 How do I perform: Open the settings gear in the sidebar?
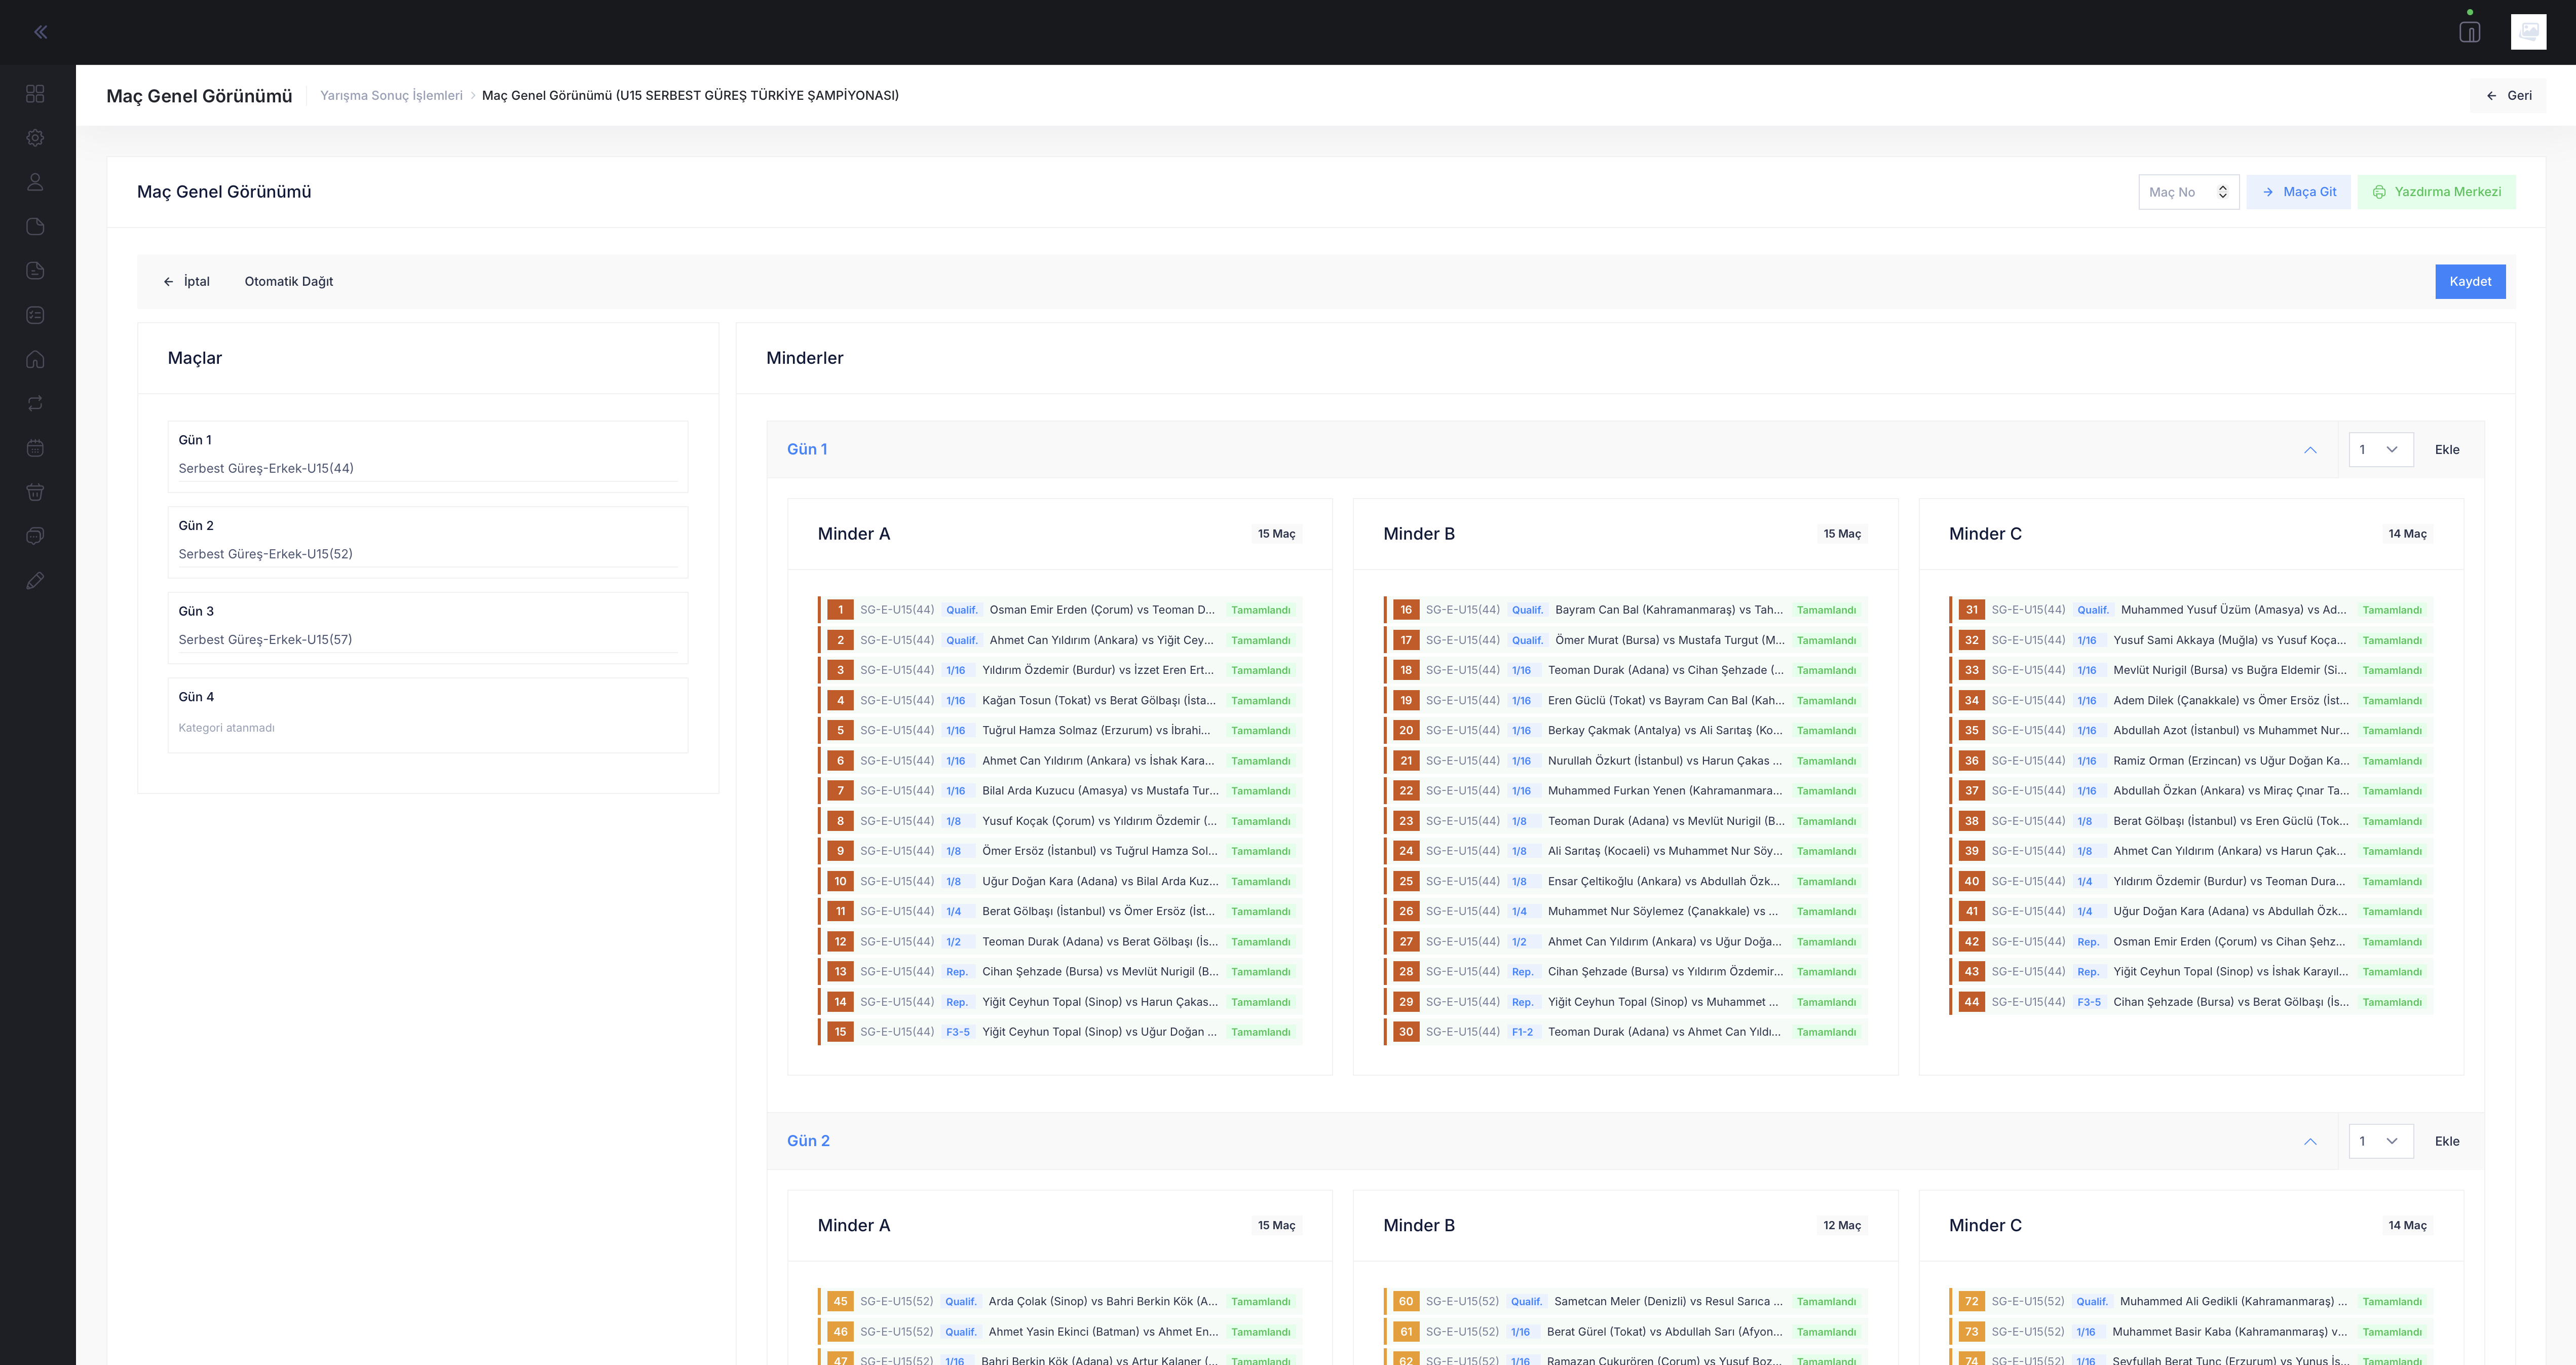click(x=35, y=138)
